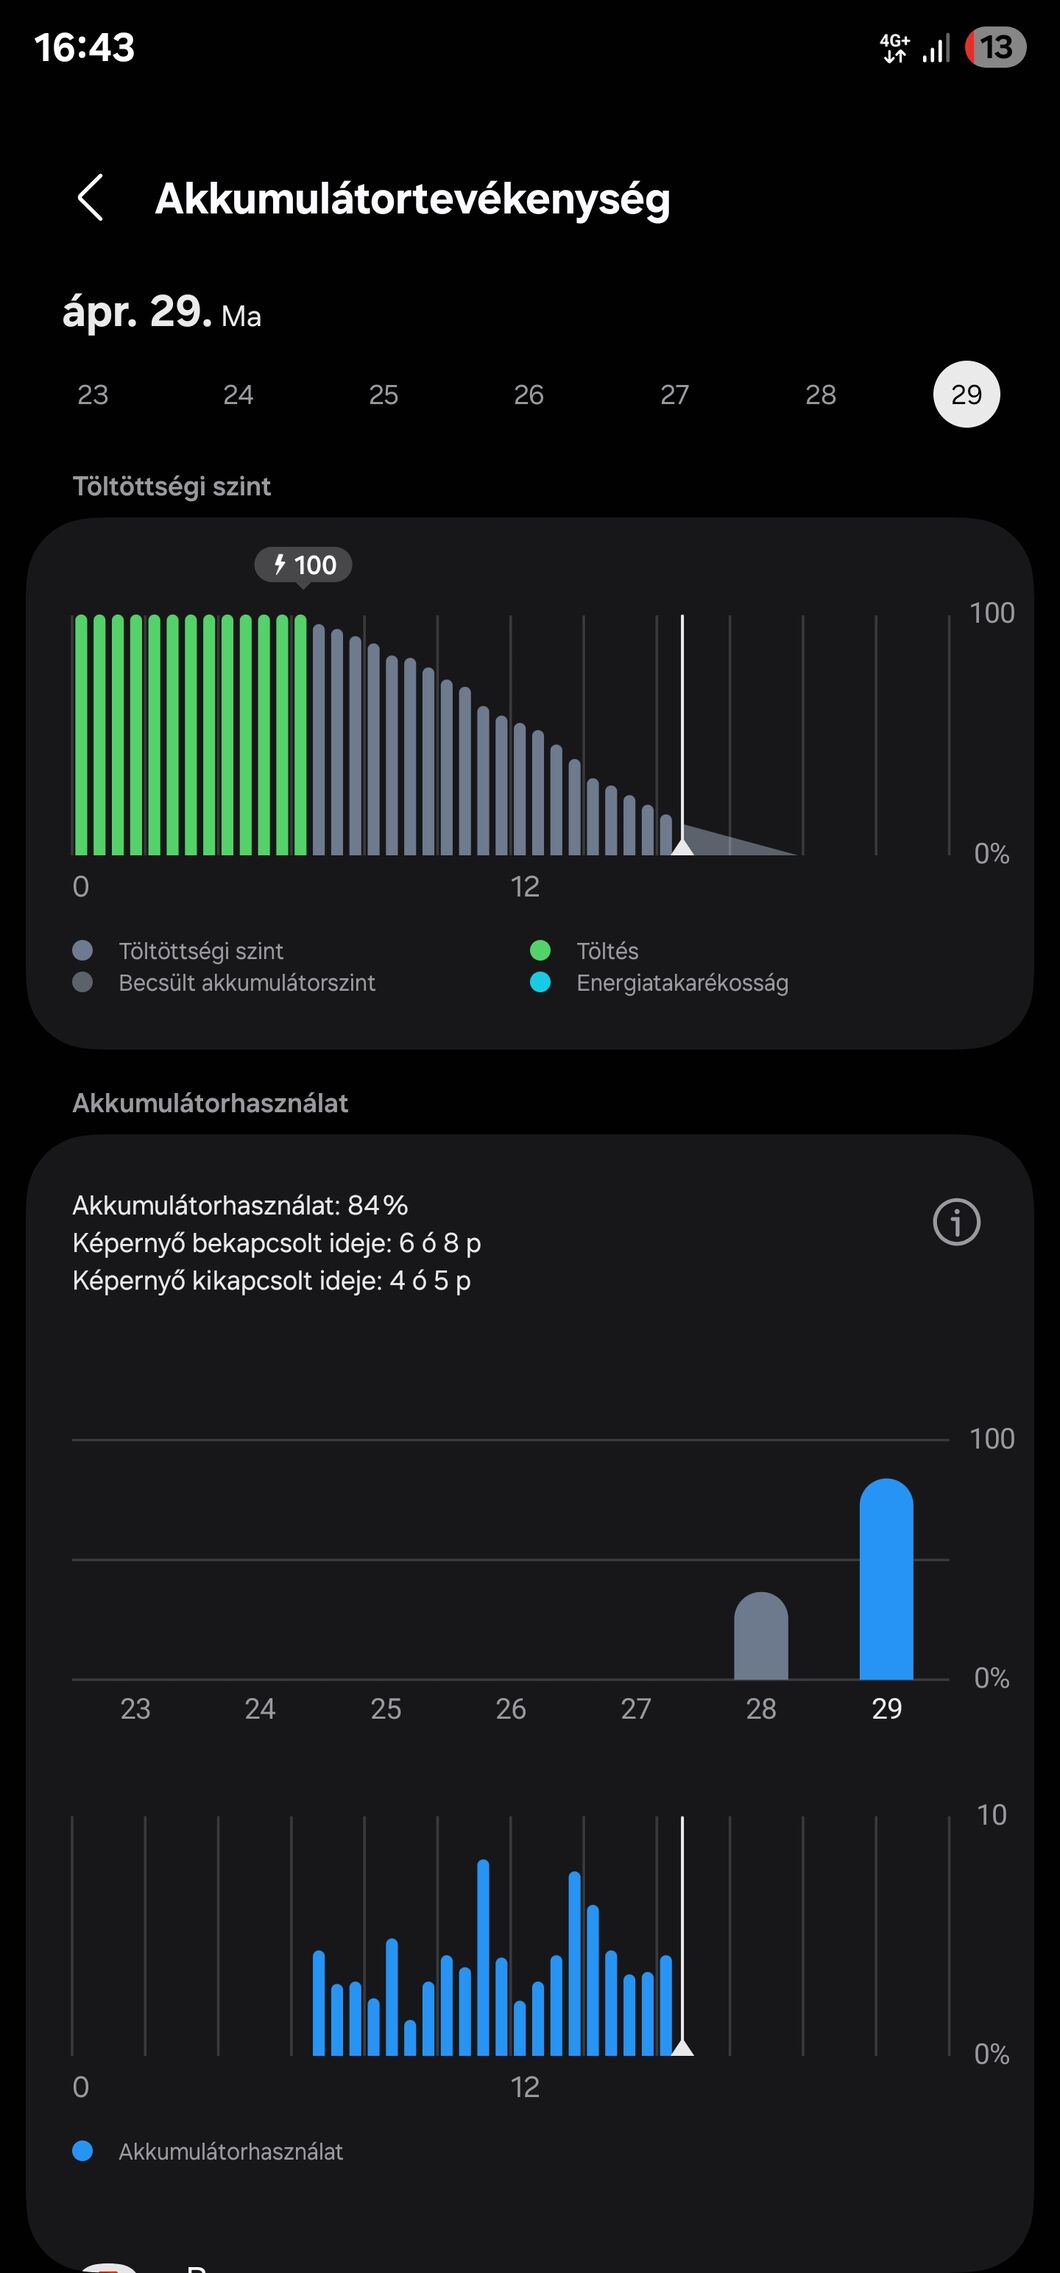Tap the cyan Energiatakarékosság legend dot

click(x=540, y=982)
